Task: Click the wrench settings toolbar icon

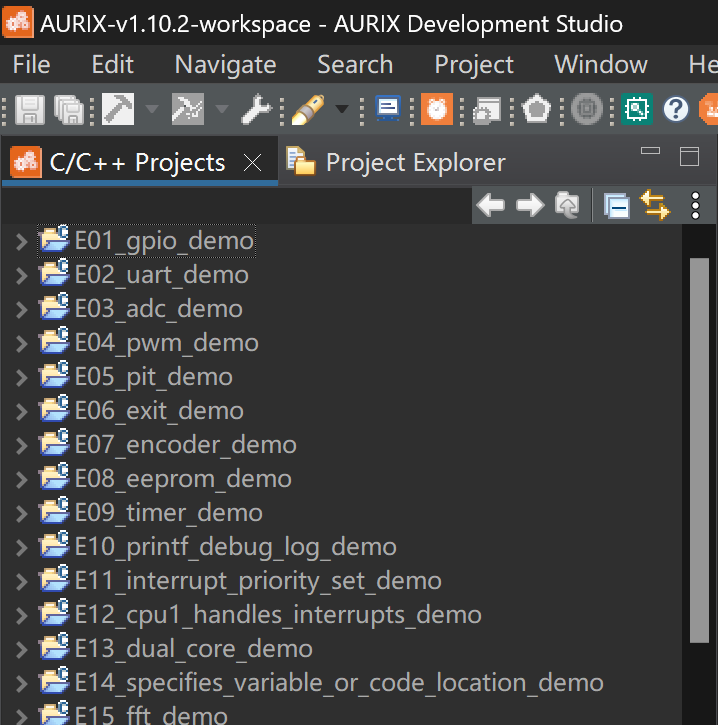Action: (x=256, y=110)
